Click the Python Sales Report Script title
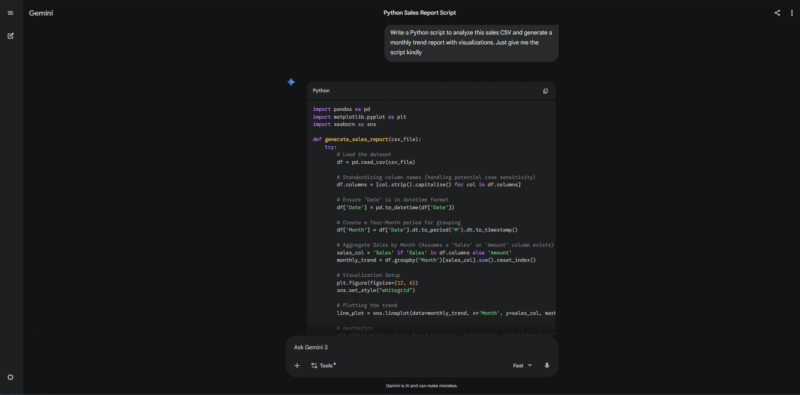The image size is (800, 395). tap(420, 13)
